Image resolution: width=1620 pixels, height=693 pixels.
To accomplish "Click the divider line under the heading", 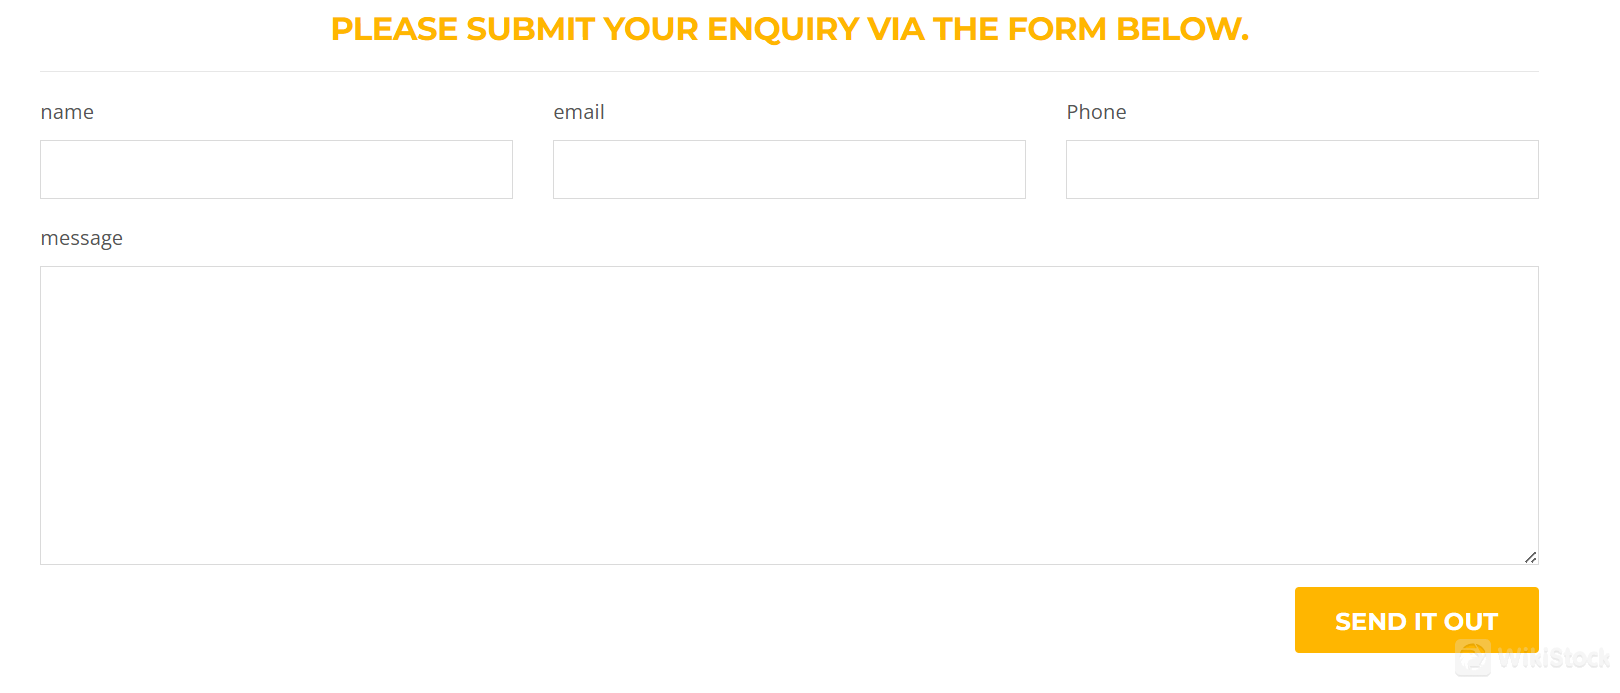I will 789,72.
